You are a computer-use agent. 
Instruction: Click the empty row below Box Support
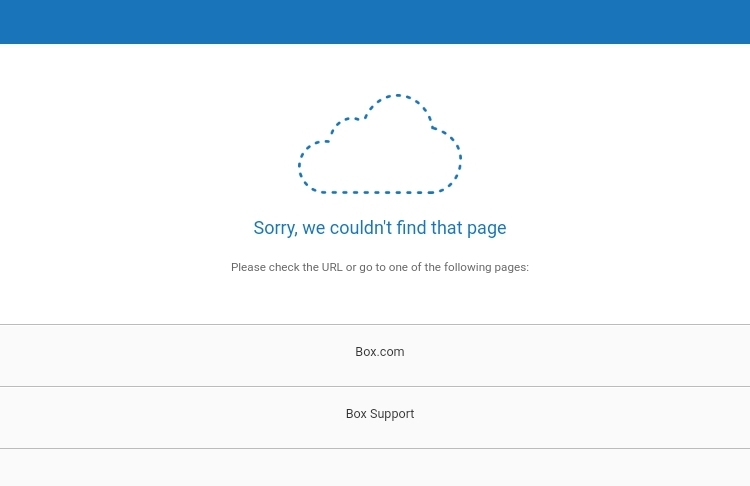[x=375, y=468]
